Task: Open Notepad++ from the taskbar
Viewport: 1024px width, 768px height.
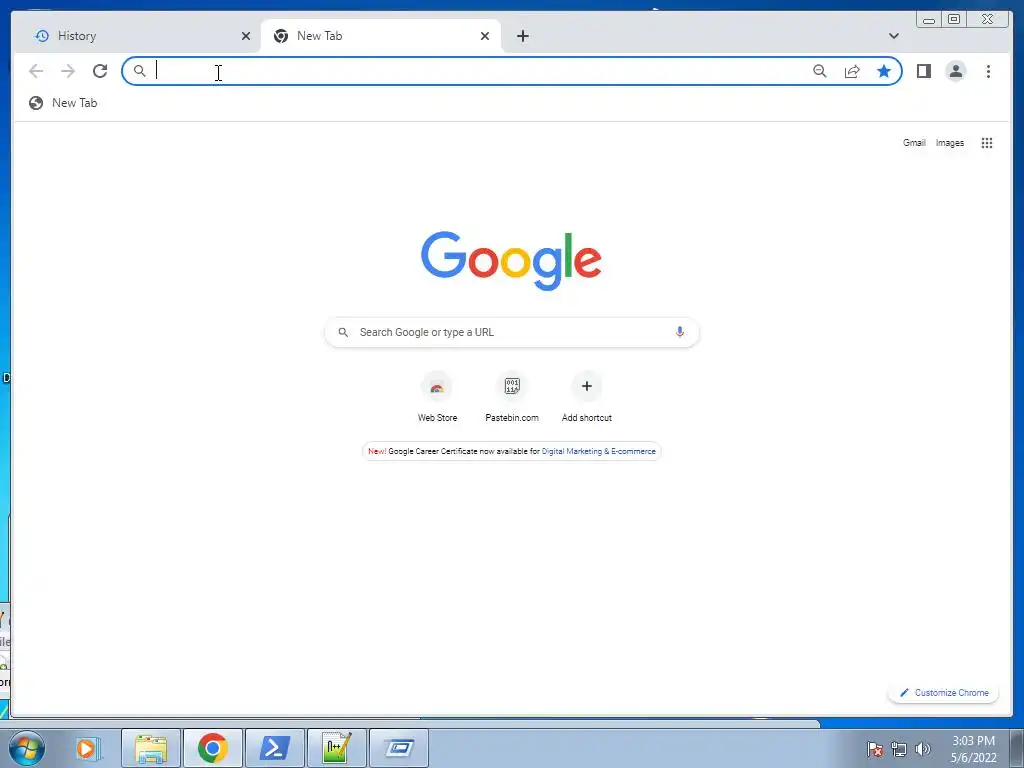Action: coord(336,748)
